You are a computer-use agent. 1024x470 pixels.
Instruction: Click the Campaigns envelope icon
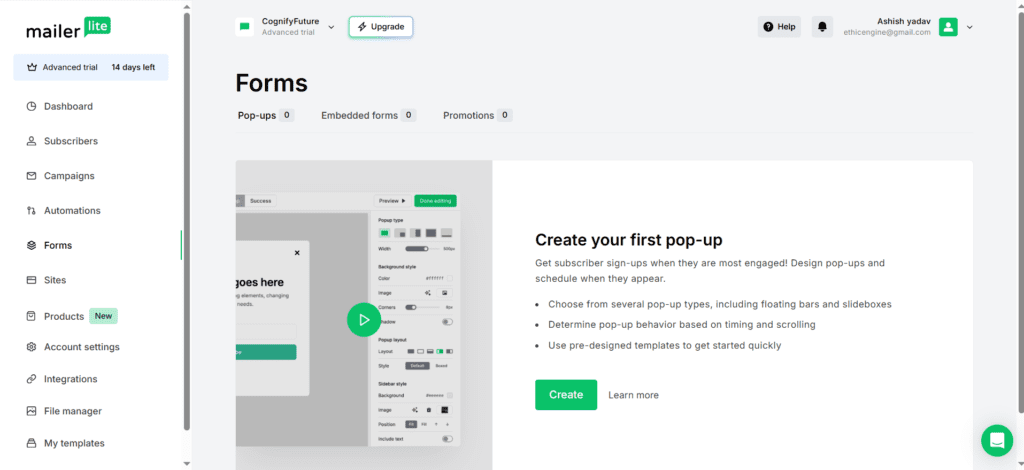31,176
